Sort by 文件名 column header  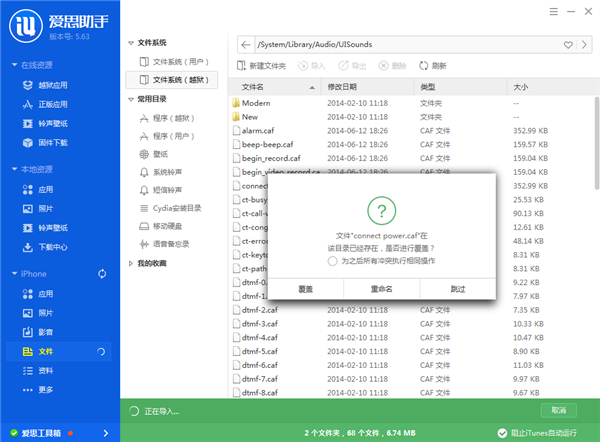click(x=275, y=87)
